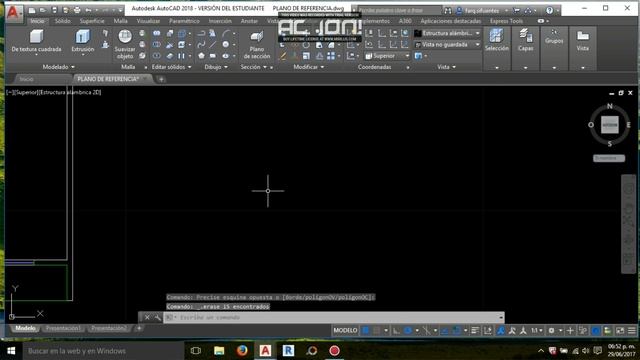Click the Save icon in the quick access toolbar

(x=54, y=10)
